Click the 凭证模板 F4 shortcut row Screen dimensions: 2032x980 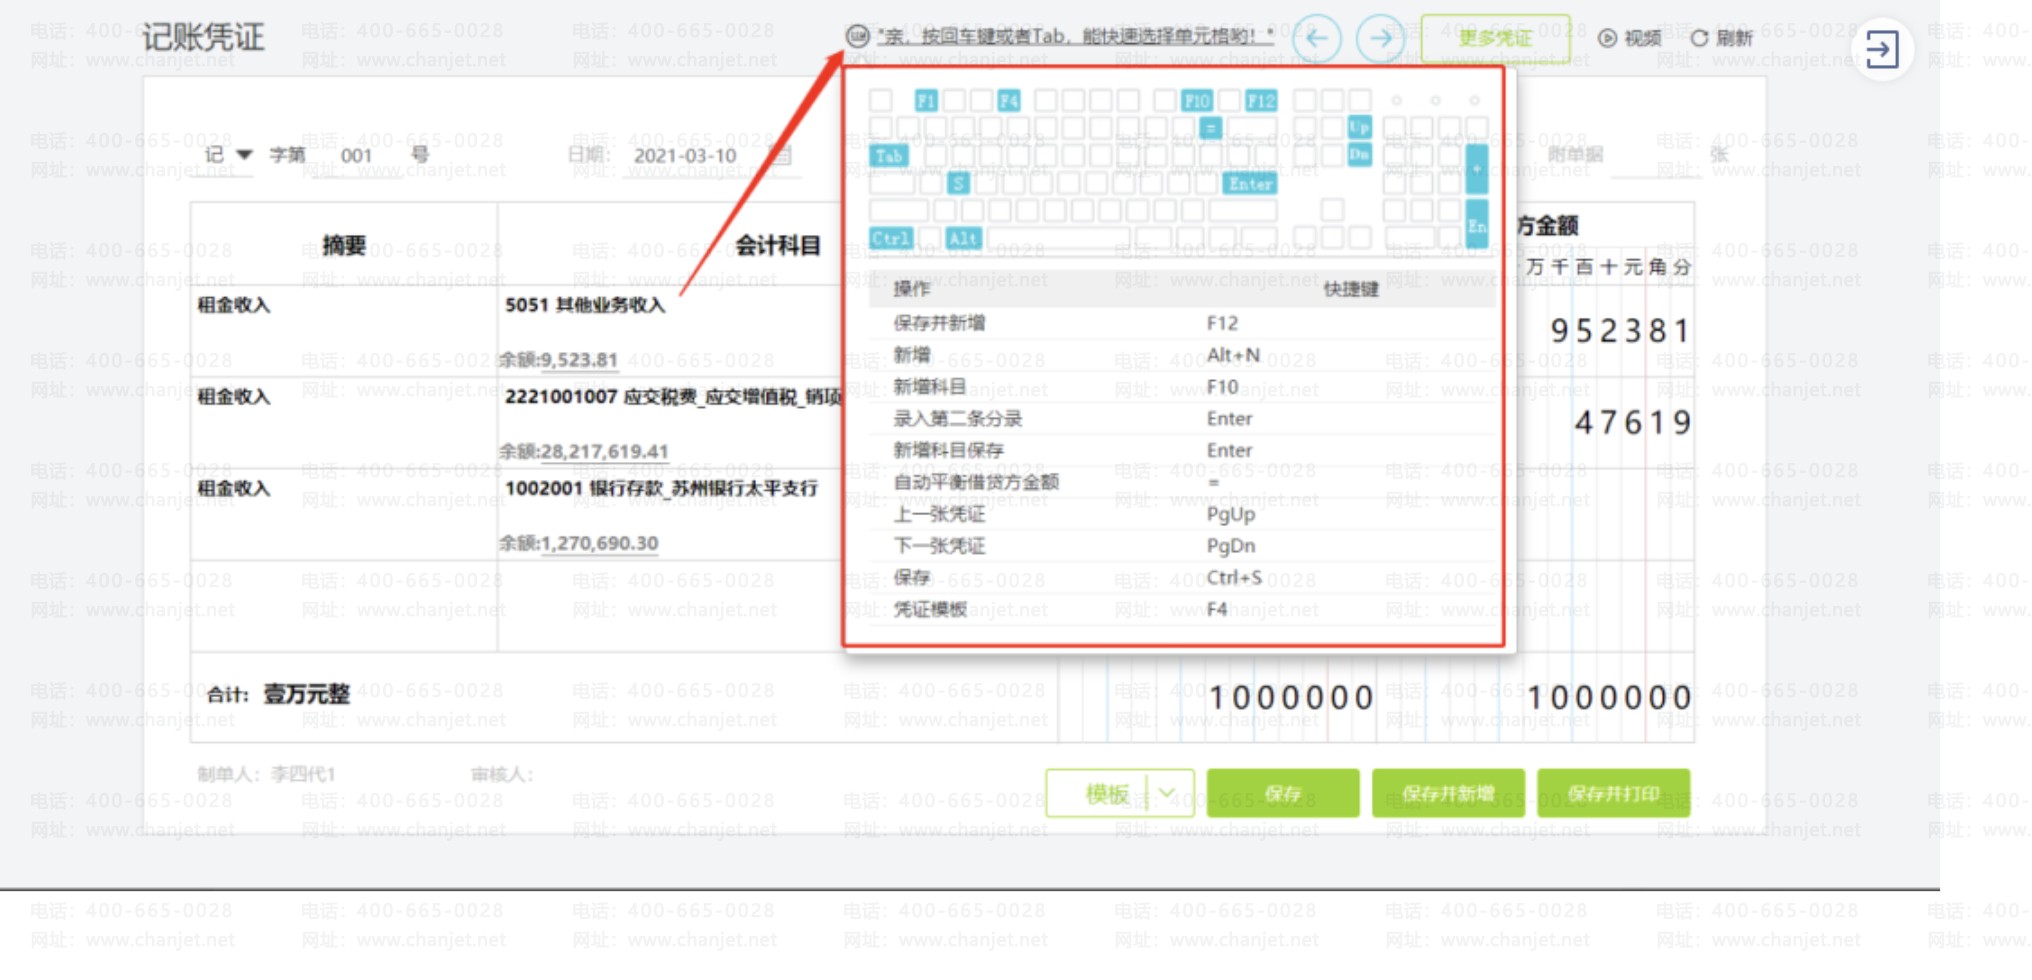[1182, 610]
